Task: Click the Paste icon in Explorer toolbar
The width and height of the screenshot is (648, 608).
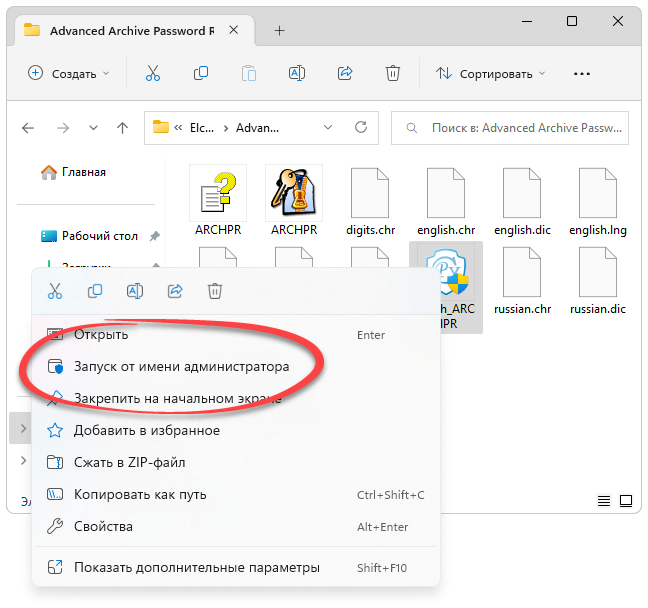Action: pyautogui.click(x=249, y=74)
